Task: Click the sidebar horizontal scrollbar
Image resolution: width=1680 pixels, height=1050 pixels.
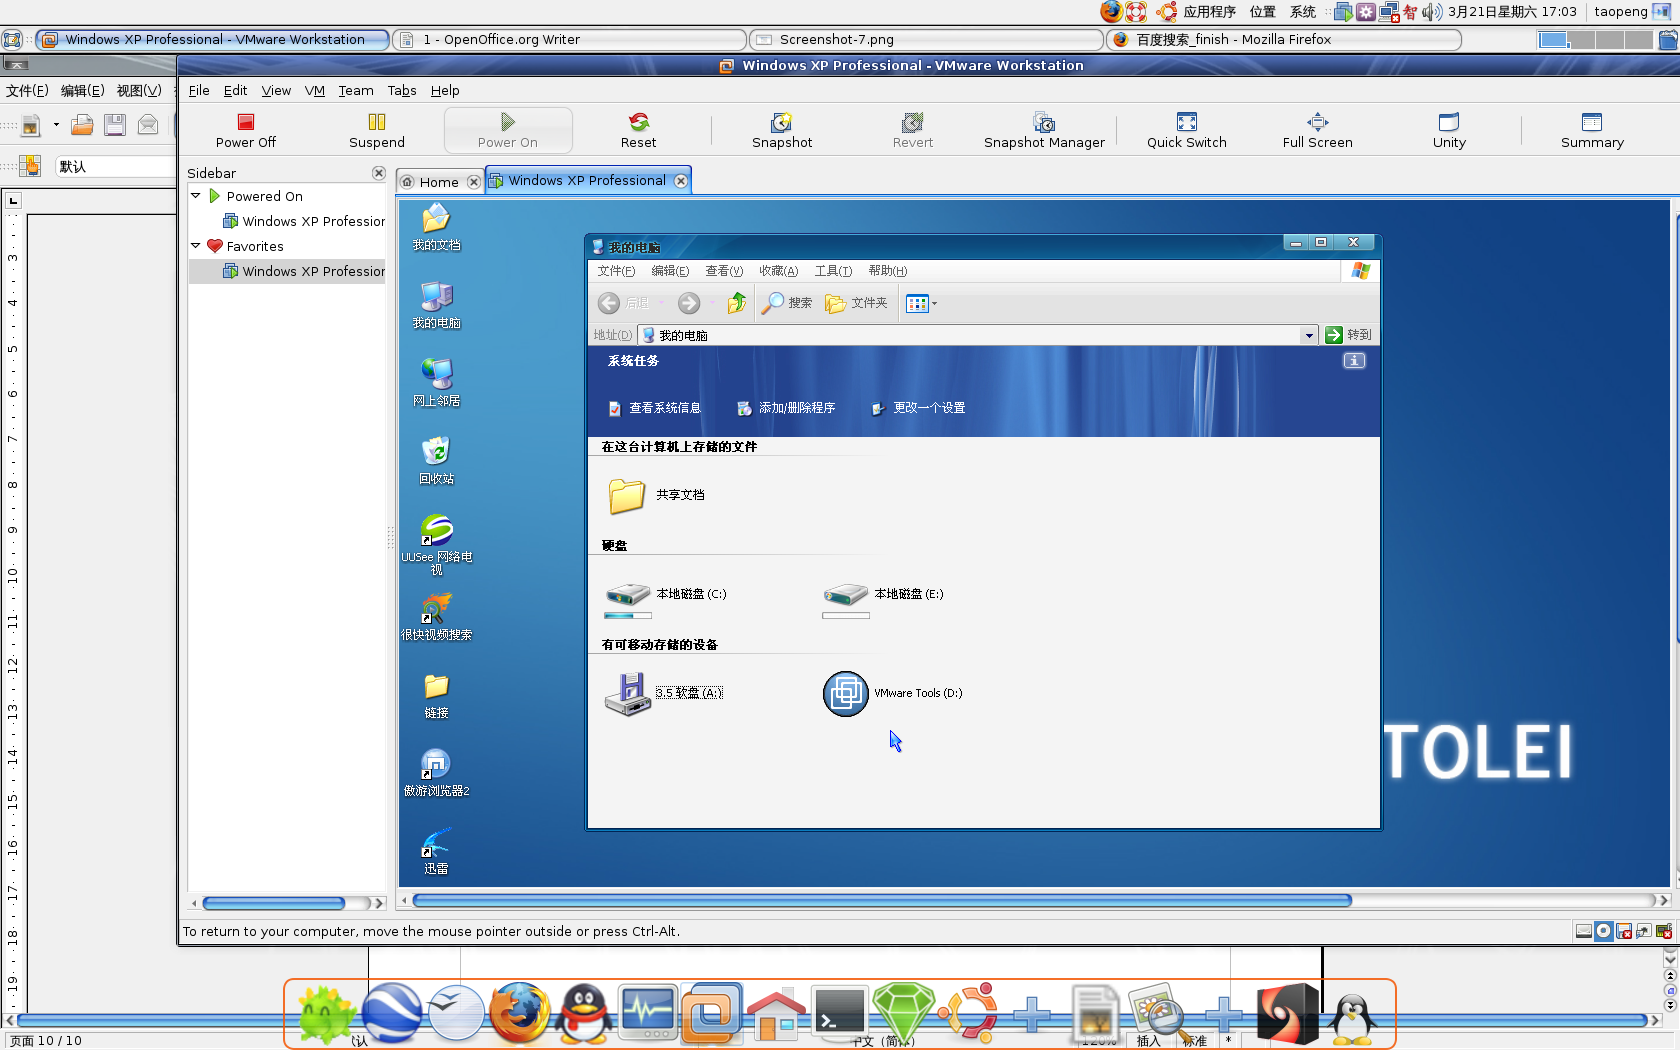Action: pos(274,903)
